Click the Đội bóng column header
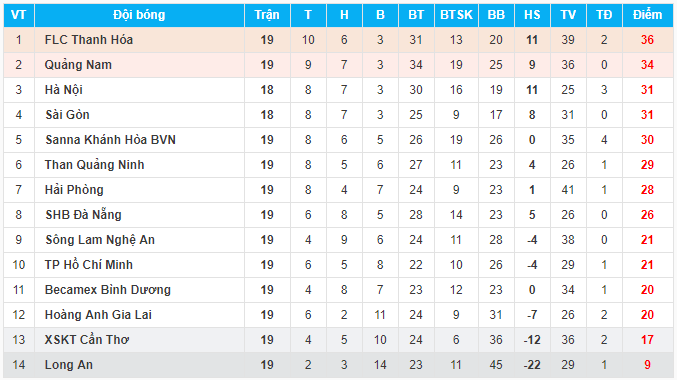The height and width of the screenshot is (380, 677). [x=139, y=15]
